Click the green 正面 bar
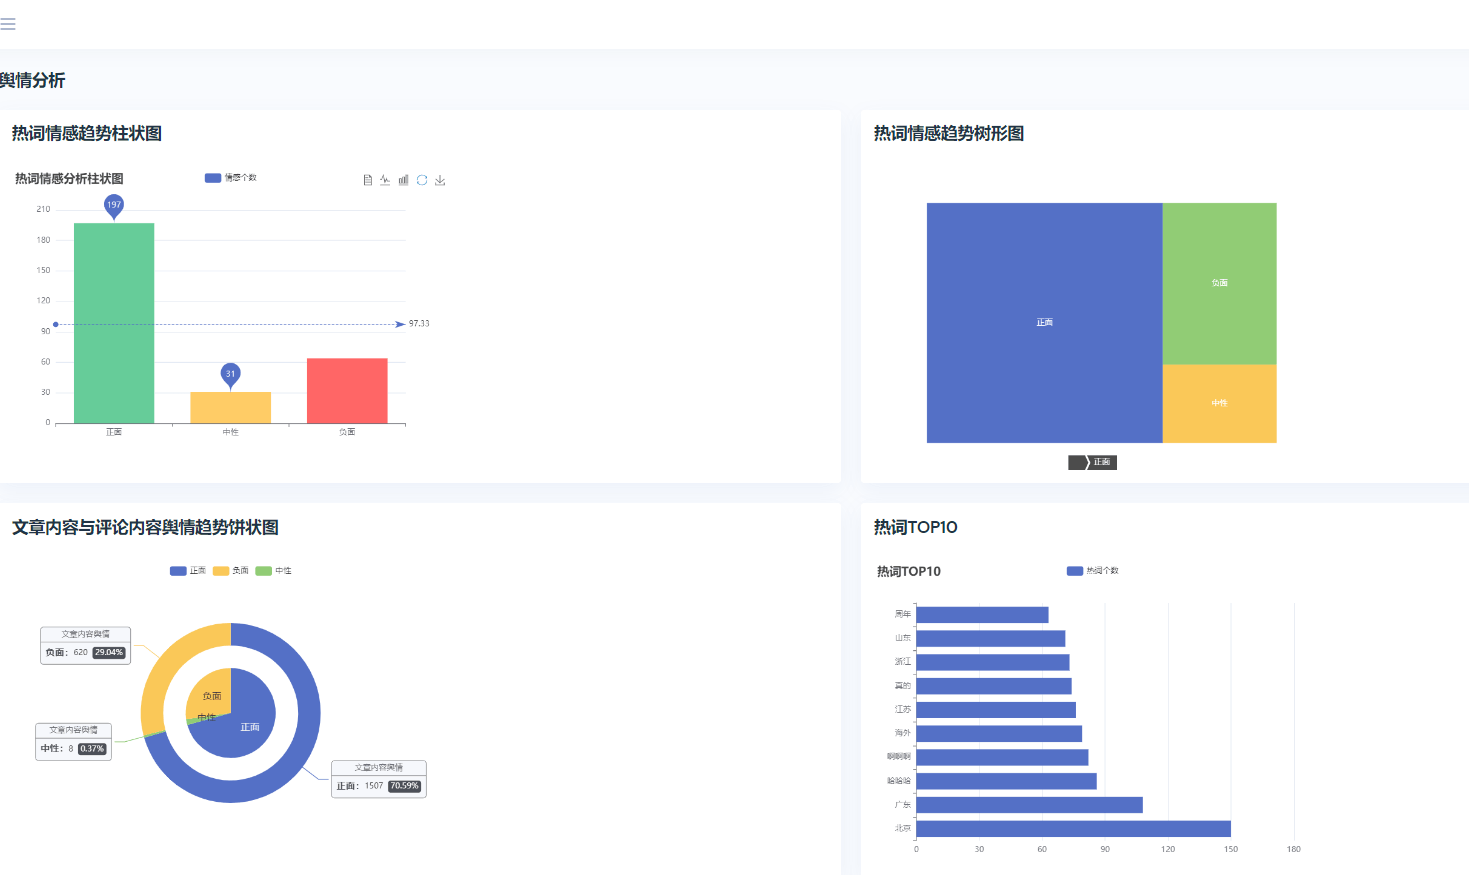This screenshot has height=875, width=1469. pos(114,323)
